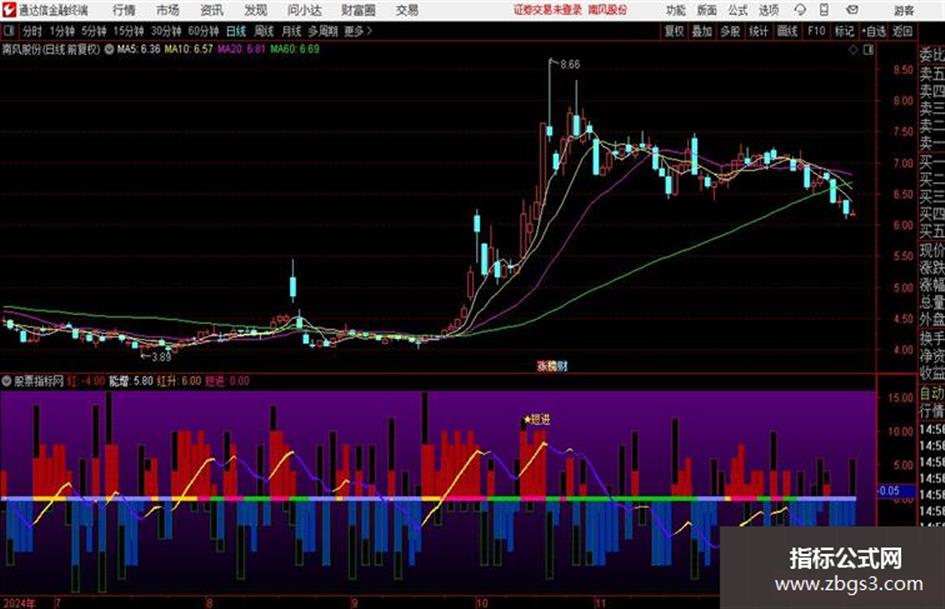This screenshot has height=609, width=945.
Task: Add stock via the 自选 button
Action: pyautogui.click(x=874, y=31)
